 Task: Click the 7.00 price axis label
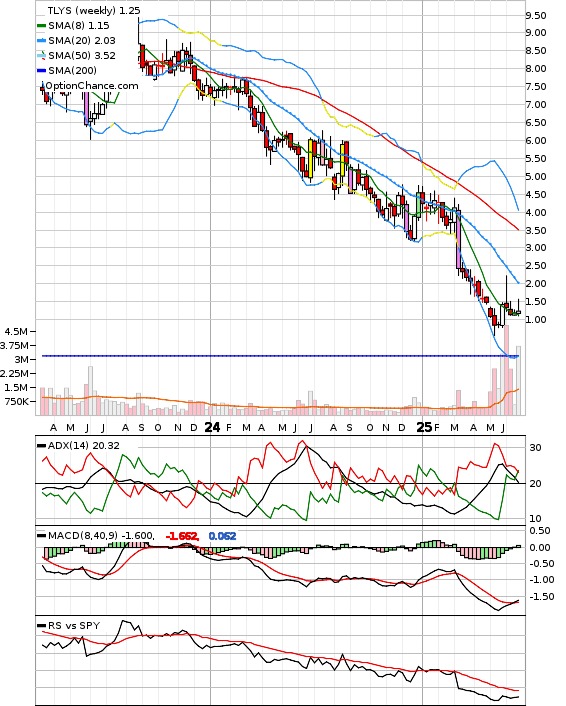pos(536,105)
